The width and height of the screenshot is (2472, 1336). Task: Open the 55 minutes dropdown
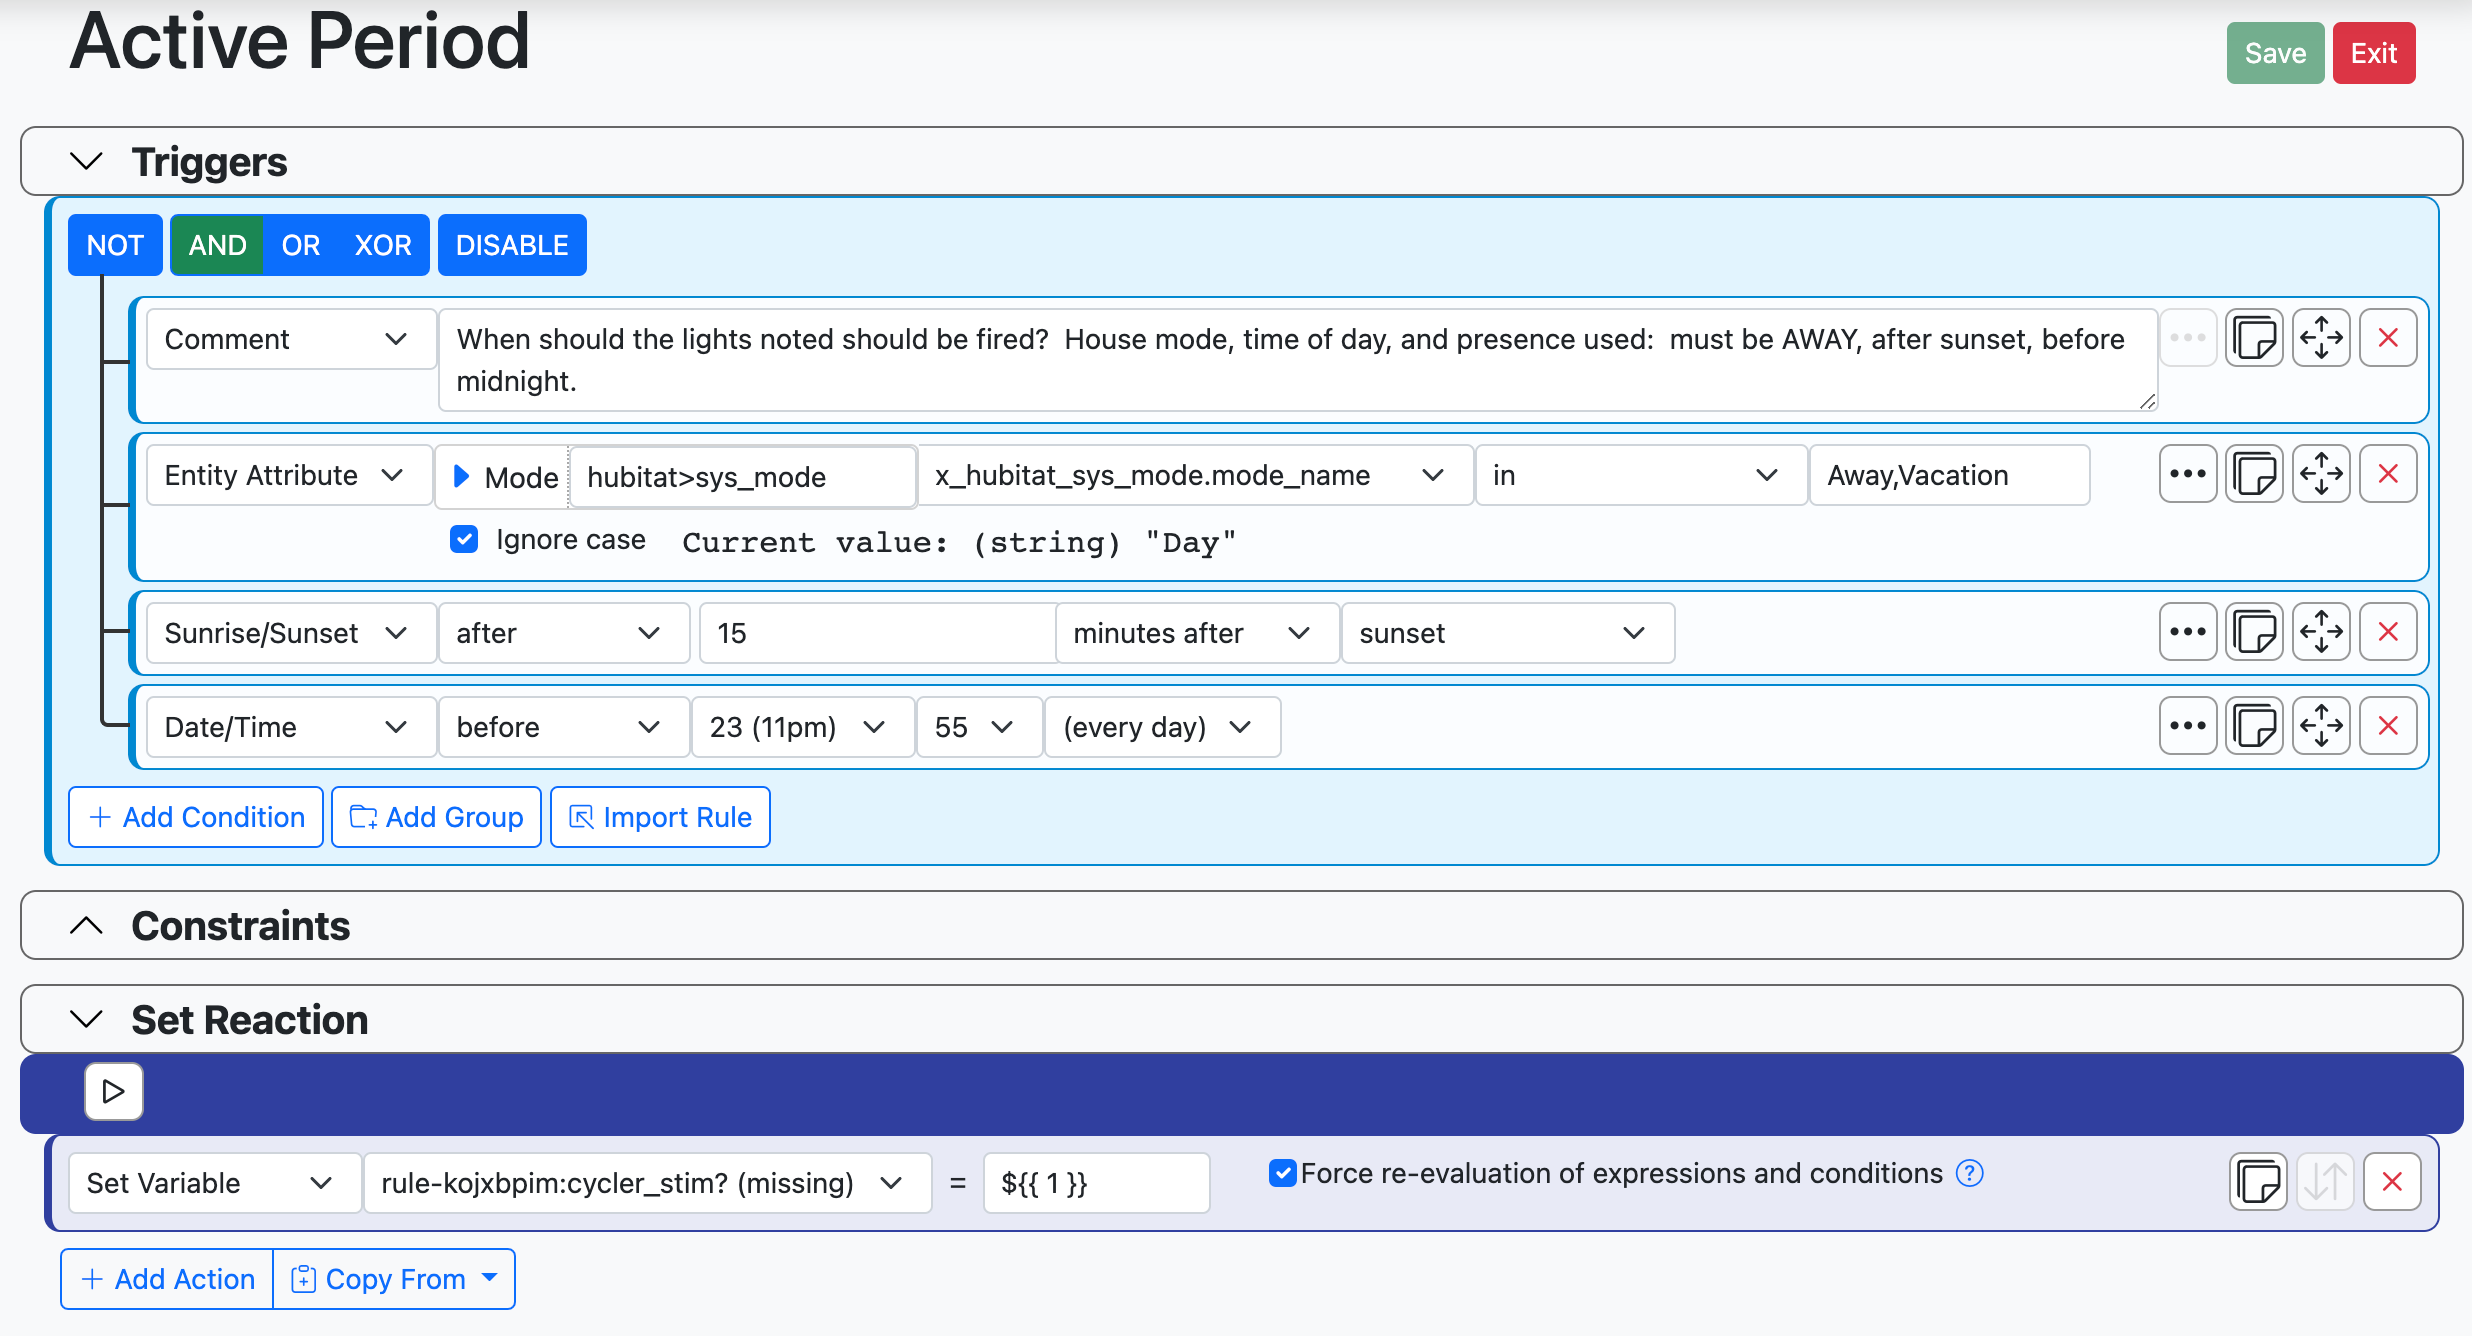(979, 727)
